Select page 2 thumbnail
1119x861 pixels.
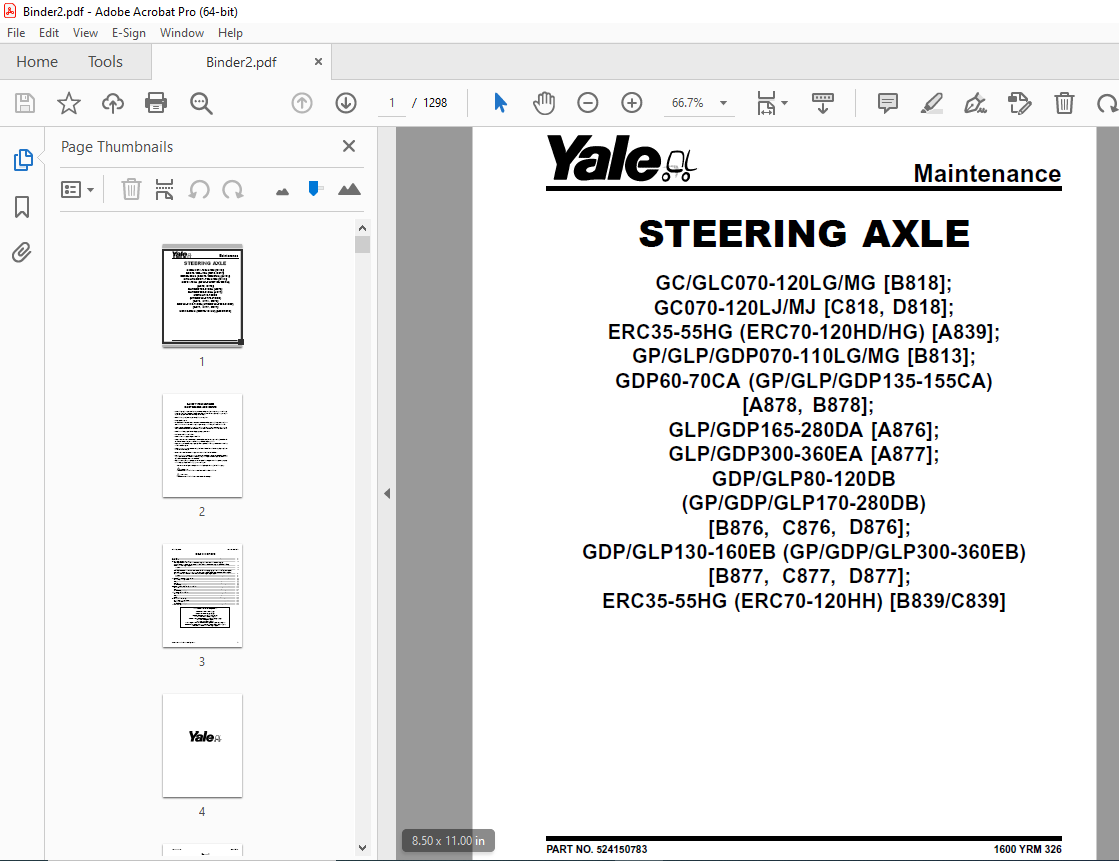pyautogui.click(x=203, y=445)
